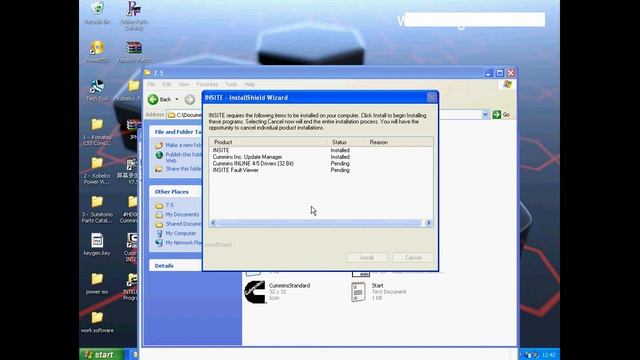
Task: Open the View menu in Explorer
Action: click(x=184, y=84)
